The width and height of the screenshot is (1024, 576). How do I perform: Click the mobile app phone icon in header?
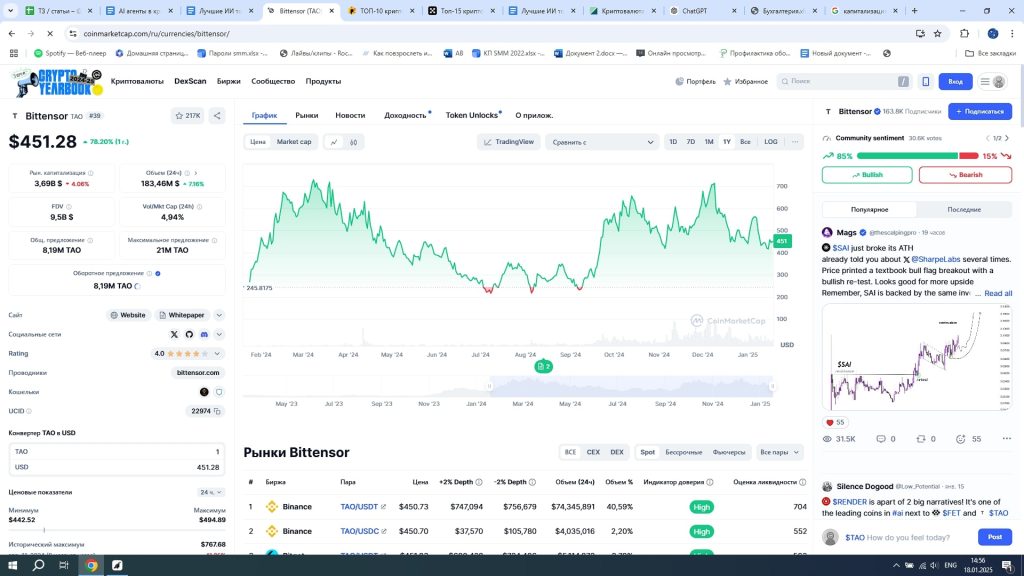(925, 82)
